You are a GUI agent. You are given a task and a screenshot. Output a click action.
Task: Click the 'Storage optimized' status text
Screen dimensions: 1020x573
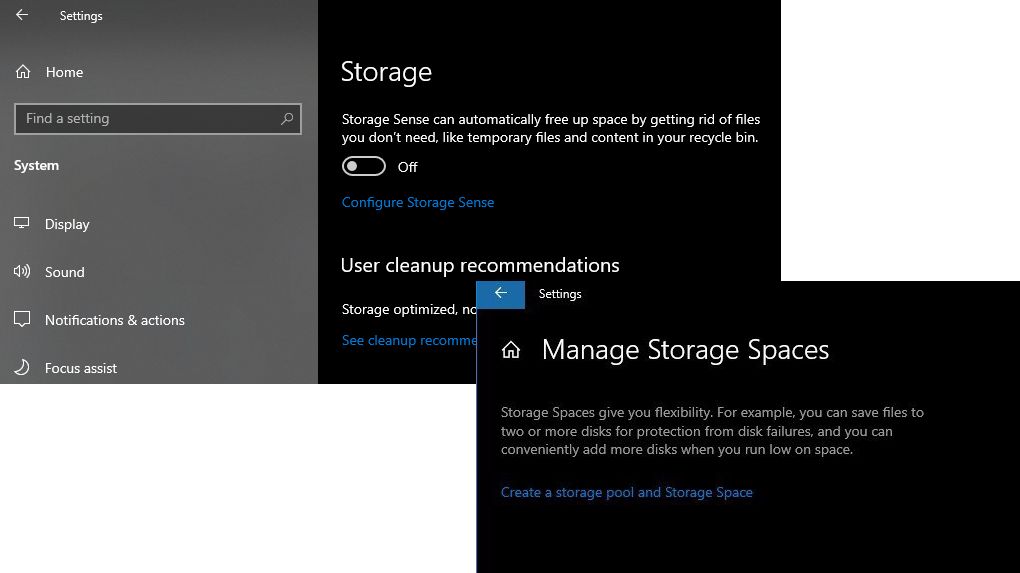[x=409, y=310]
